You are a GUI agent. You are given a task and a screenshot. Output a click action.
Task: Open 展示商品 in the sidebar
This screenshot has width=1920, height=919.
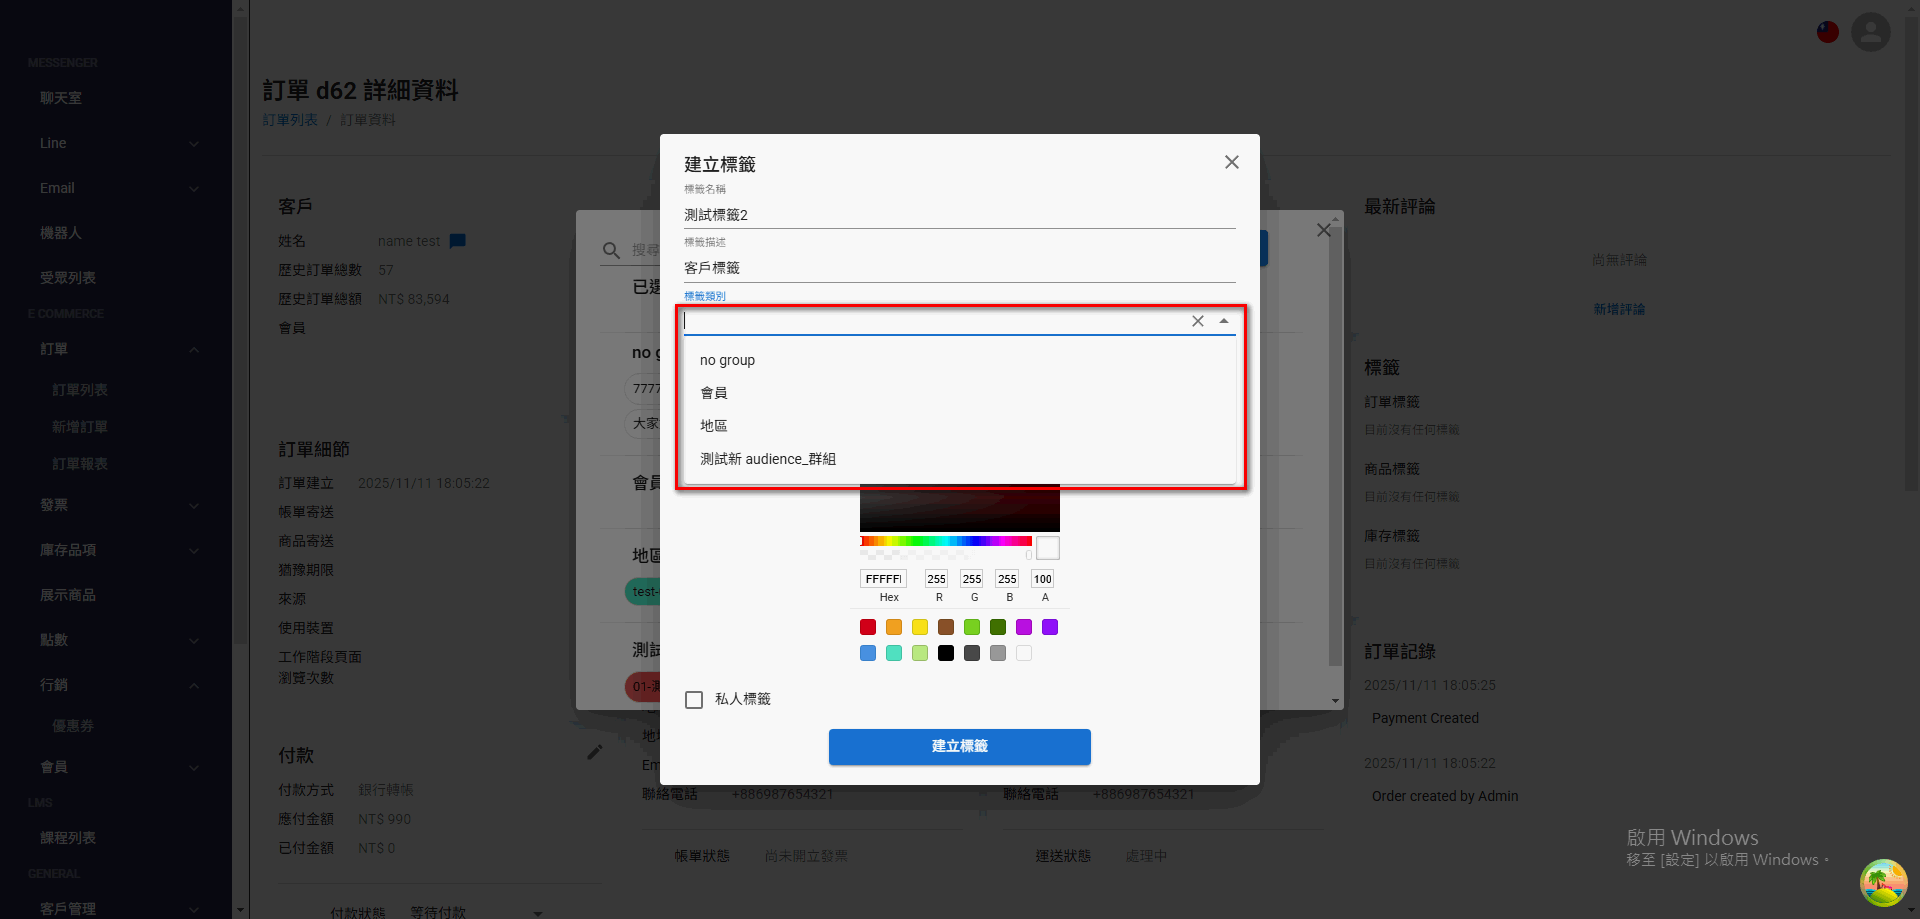68,595
